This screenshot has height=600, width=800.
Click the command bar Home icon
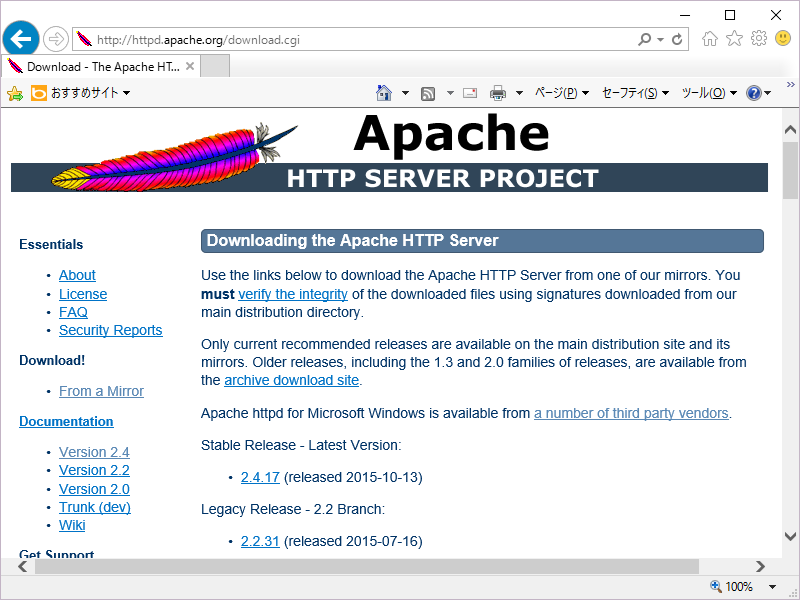click(x=384, y=93)
